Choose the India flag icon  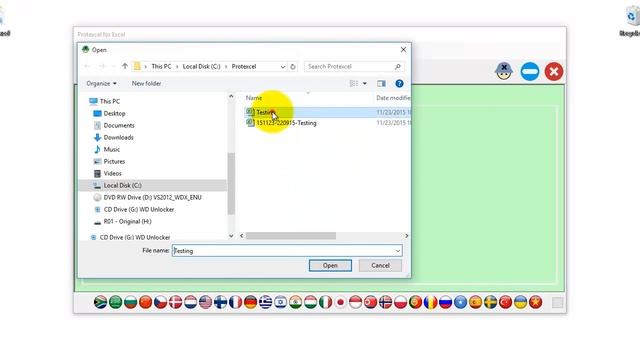point(295,302)
